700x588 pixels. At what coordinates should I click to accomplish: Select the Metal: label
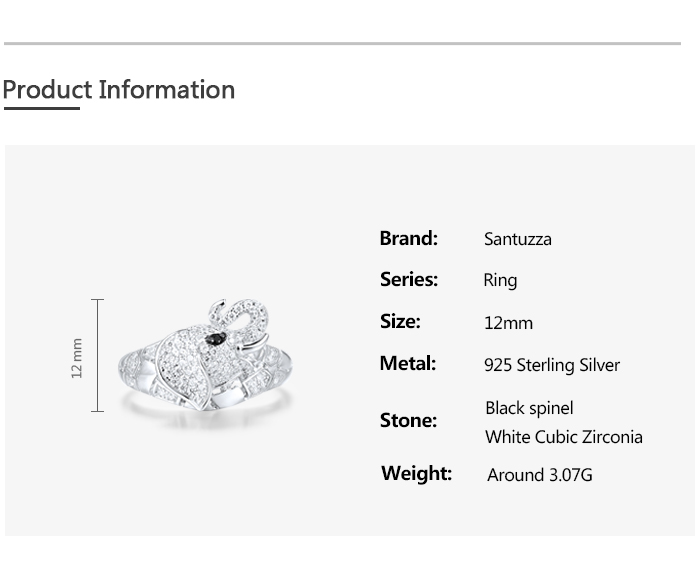[x=407, y=364]
